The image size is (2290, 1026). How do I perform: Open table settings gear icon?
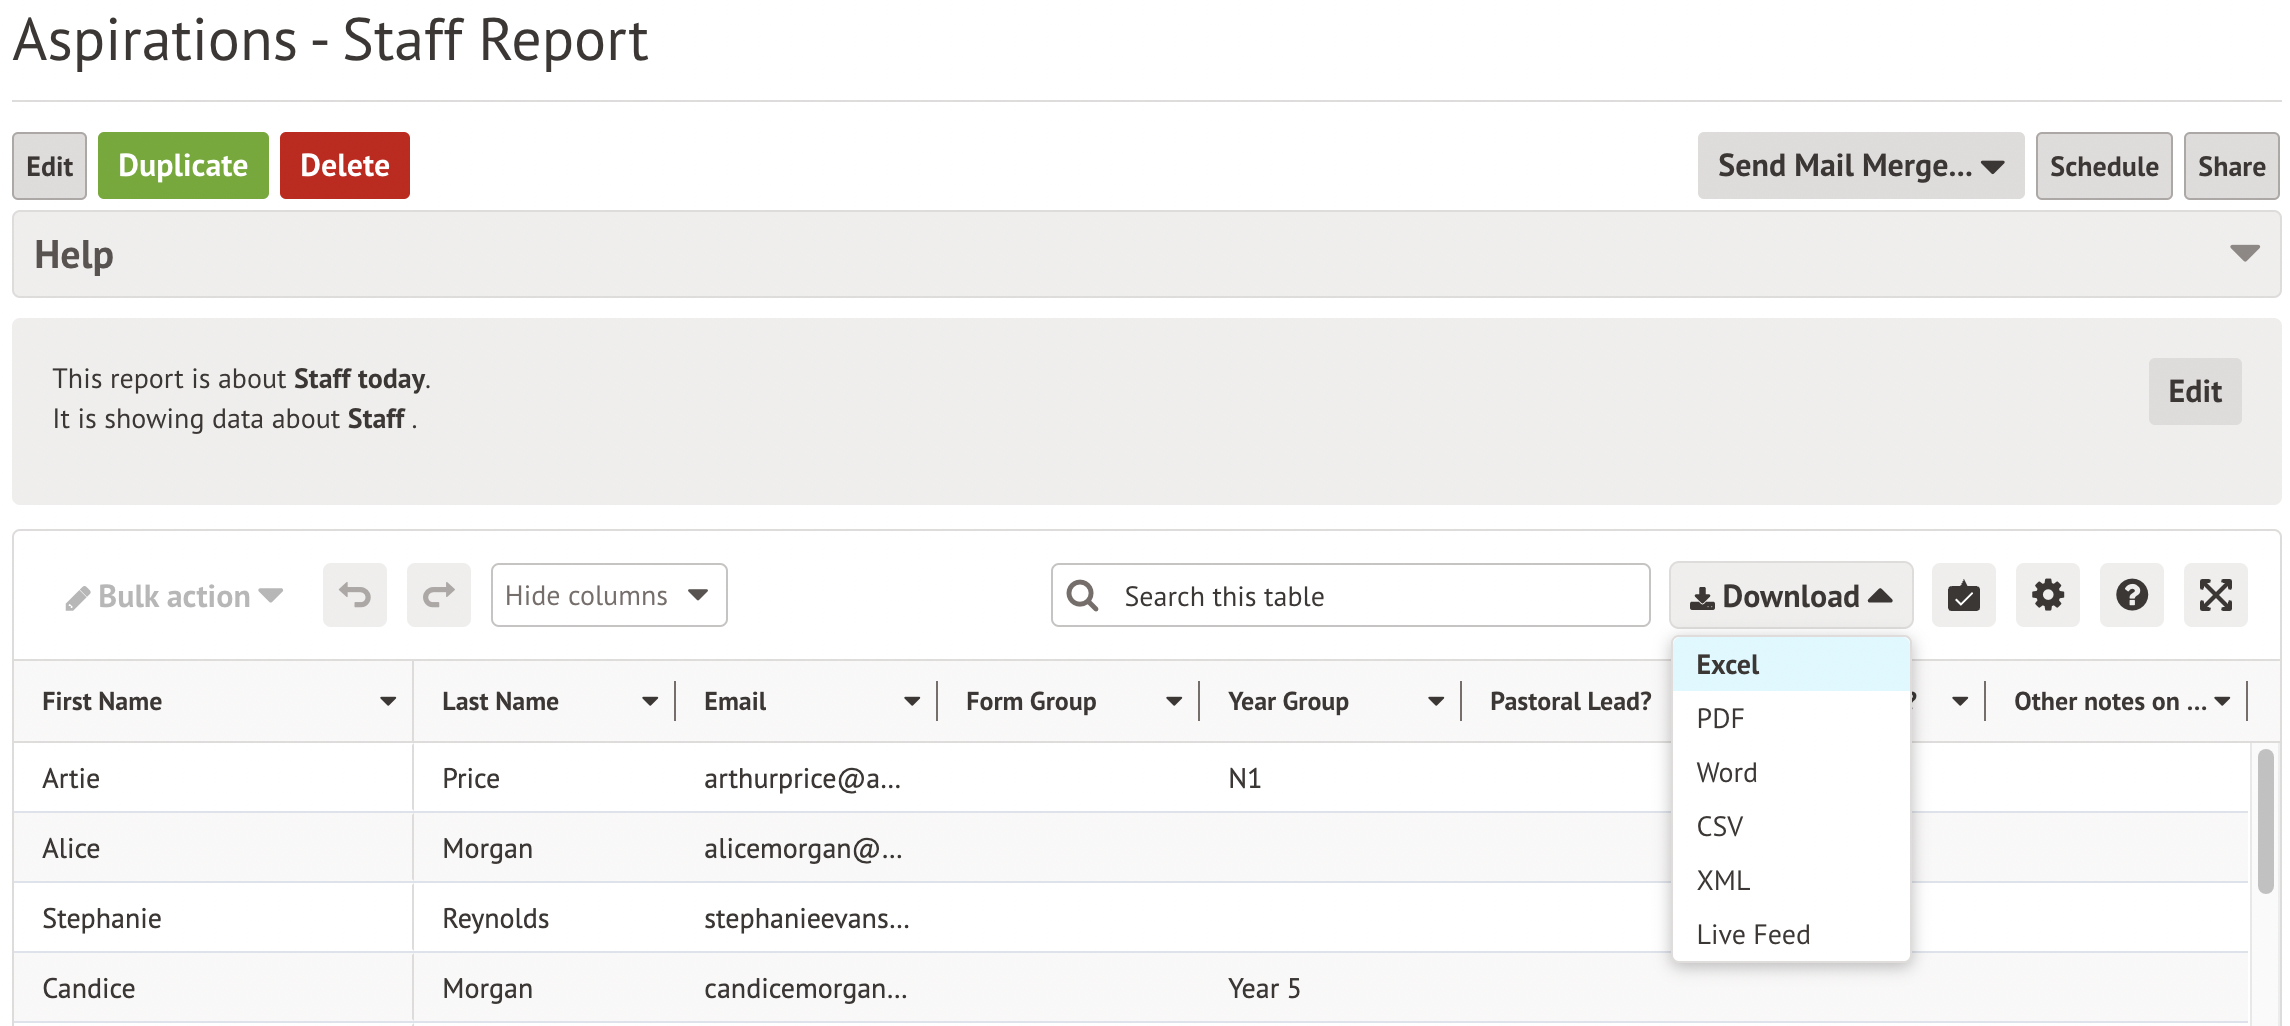click(2047, 596)
